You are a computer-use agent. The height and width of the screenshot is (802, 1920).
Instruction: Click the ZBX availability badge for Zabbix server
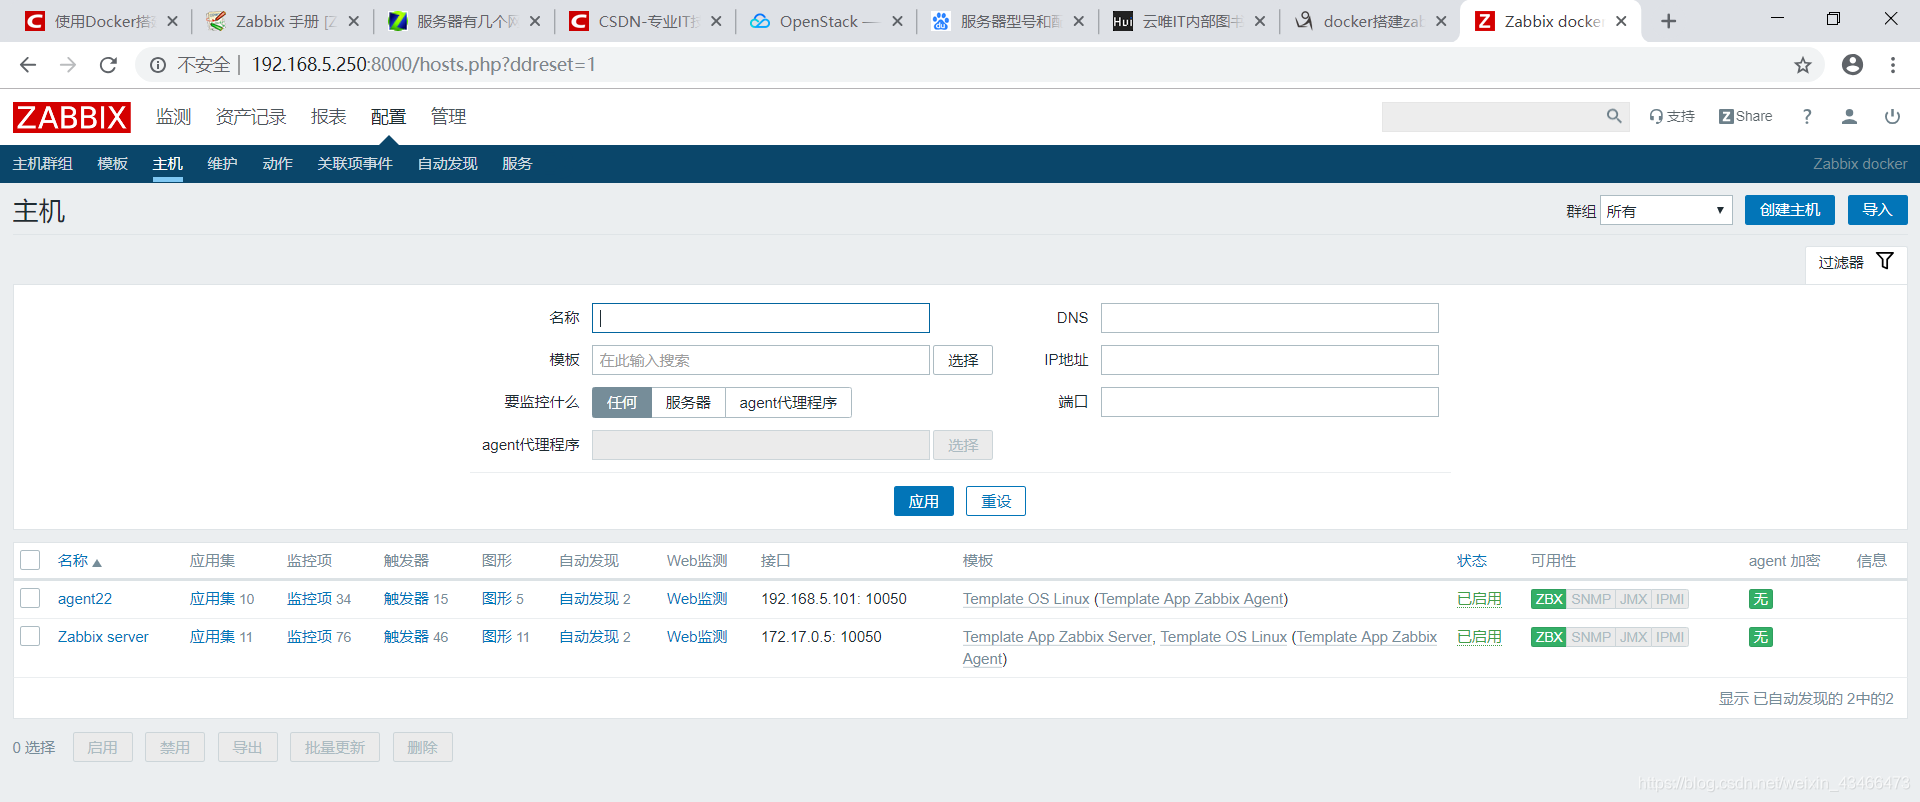pos(1548,637)
